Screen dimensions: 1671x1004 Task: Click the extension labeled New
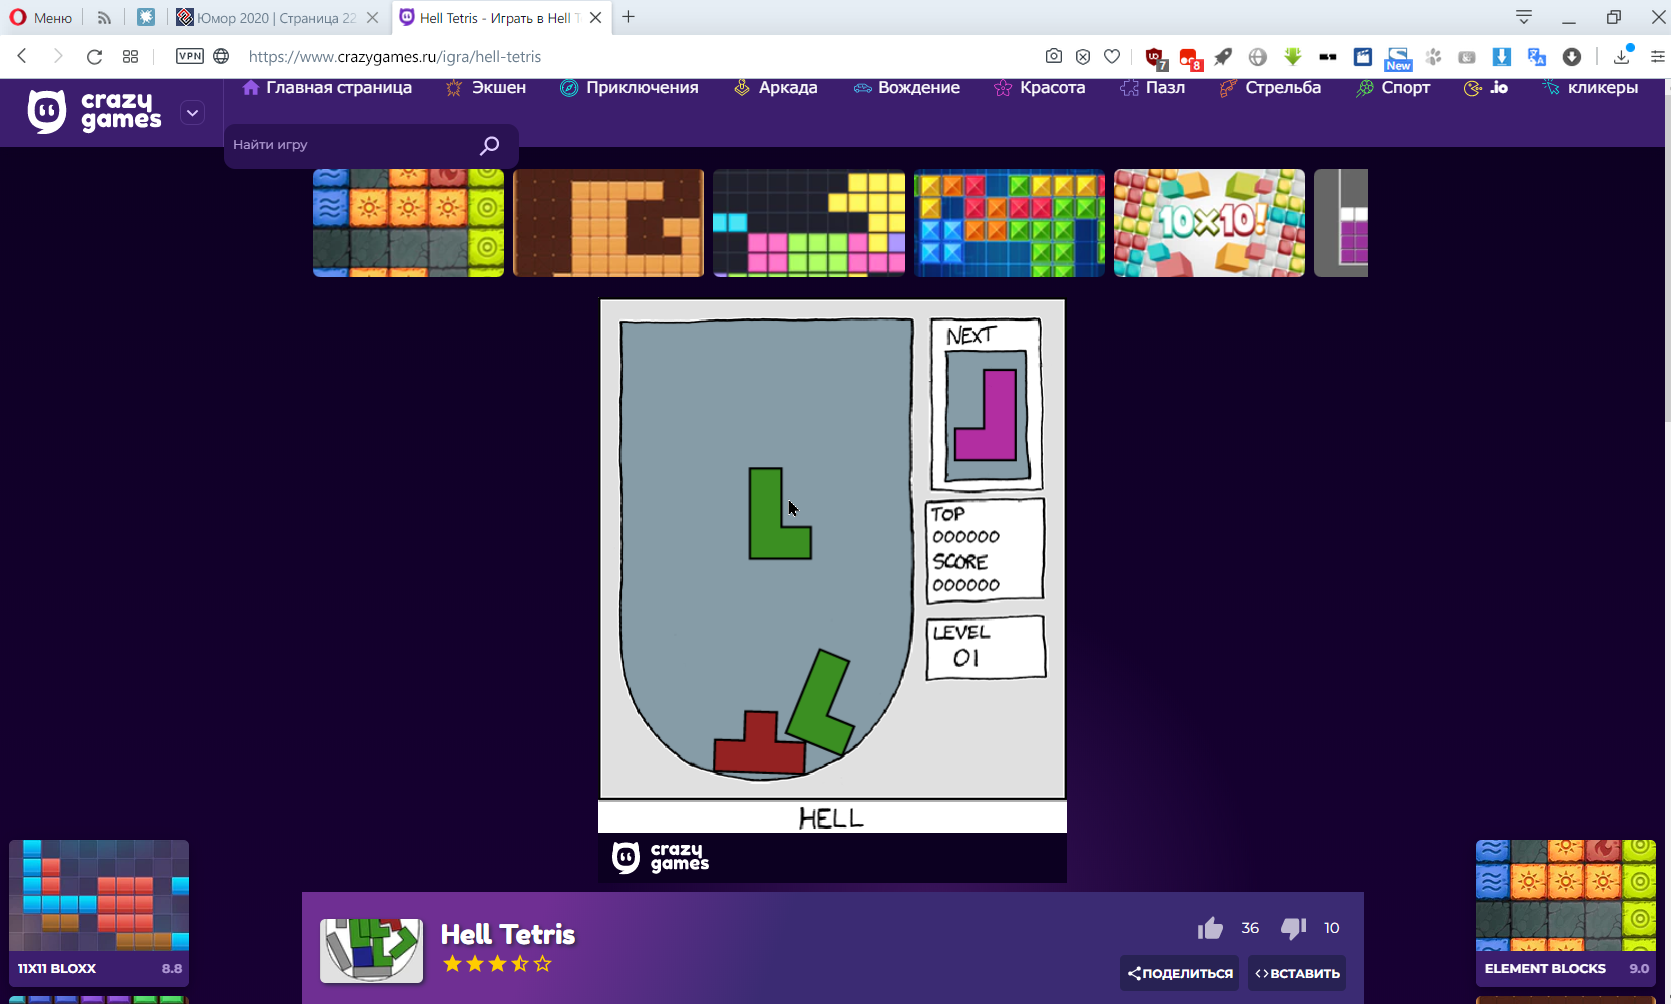click(x=1398, y=59)
